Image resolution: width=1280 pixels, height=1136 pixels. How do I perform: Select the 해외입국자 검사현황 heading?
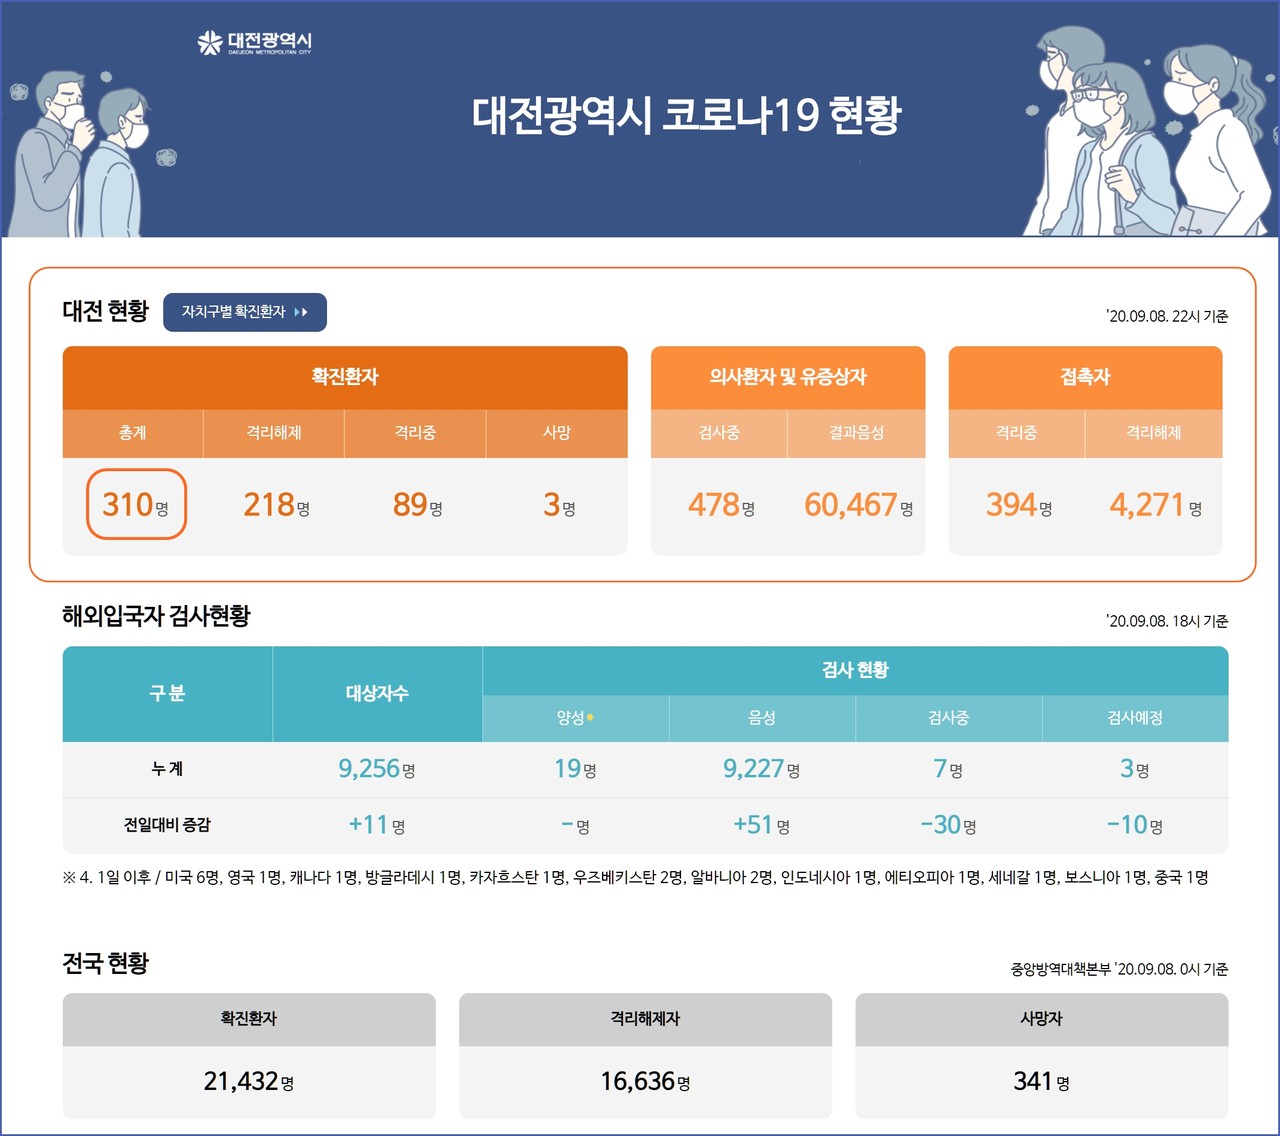click(x=156, y=616)
